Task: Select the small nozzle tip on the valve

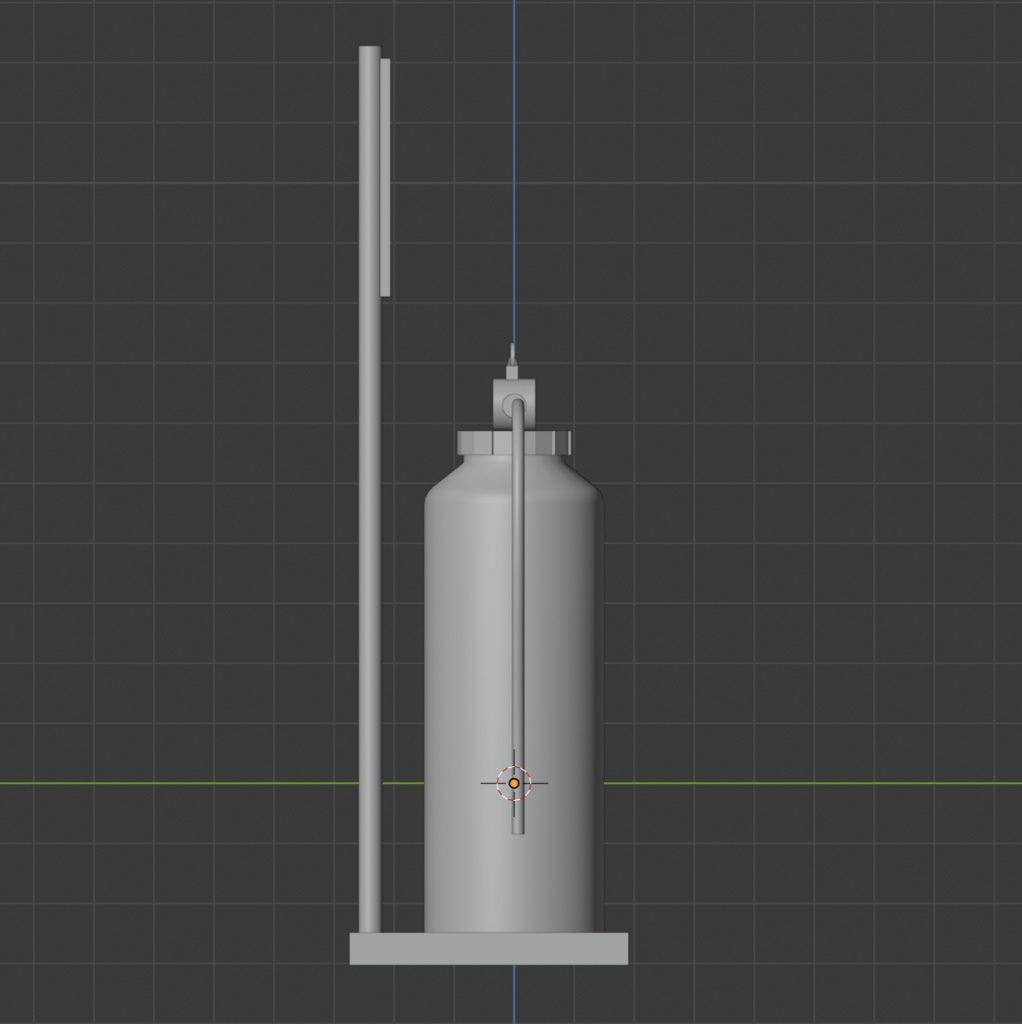Action: pyautogui.click(x=512, y=362)
